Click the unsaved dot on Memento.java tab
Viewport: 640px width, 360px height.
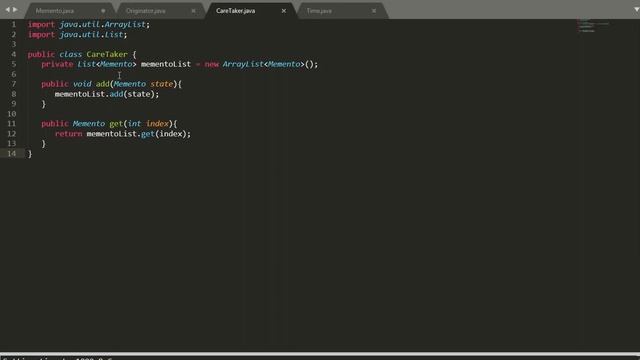coord(103,11)
